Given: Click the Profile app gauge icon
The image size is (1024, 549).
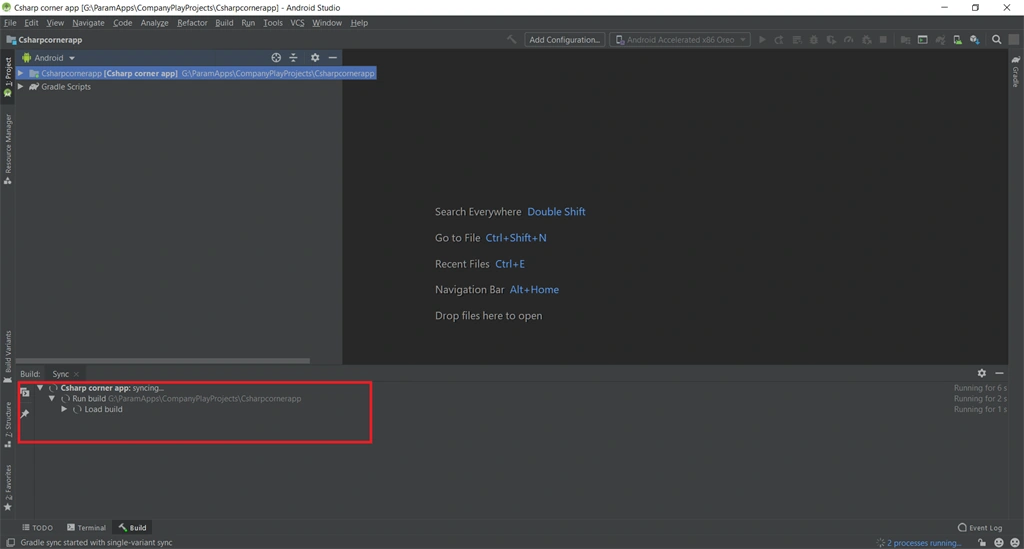Looking at the screenshot, I should (848, 40).
